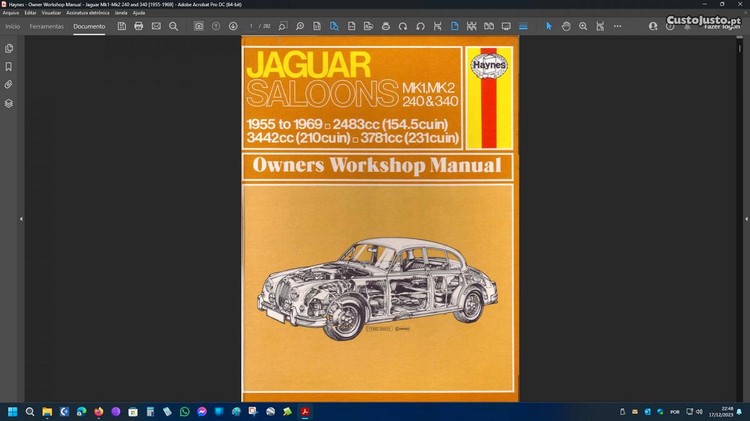
Task: Expand the right tools pane arrow
Action: click(x=744, y=218)
